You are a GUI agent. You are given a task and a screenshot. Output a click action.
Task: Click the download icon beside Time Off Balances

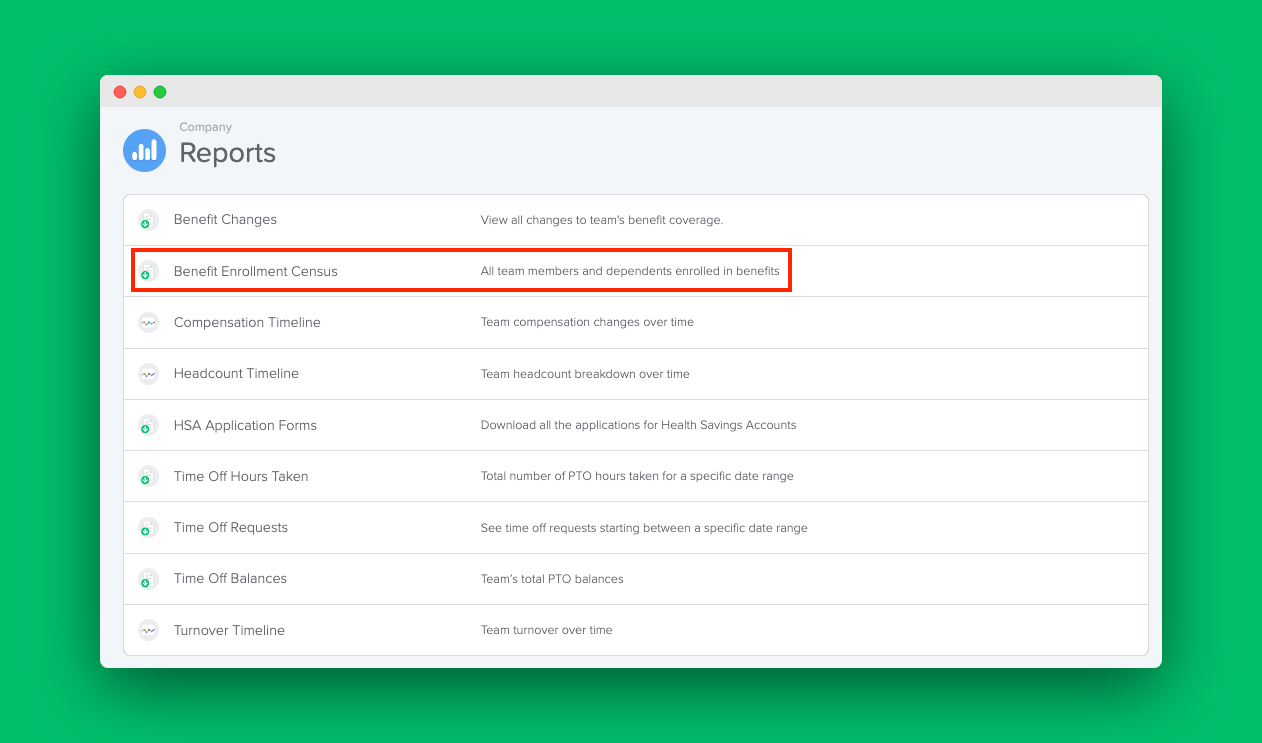click(x=148, y=579)
